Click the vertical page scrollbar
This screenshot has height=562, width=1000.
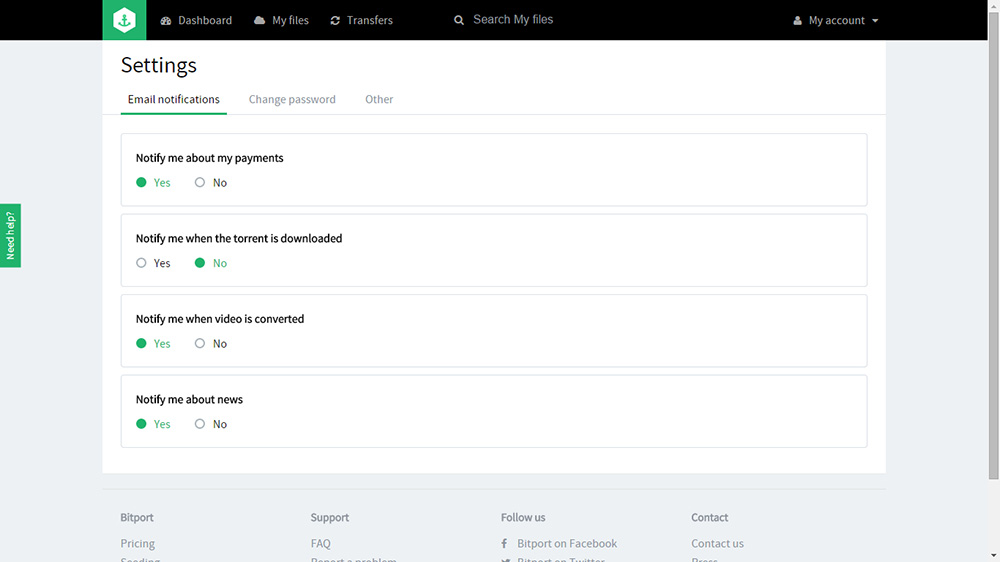tap(994, 246)
